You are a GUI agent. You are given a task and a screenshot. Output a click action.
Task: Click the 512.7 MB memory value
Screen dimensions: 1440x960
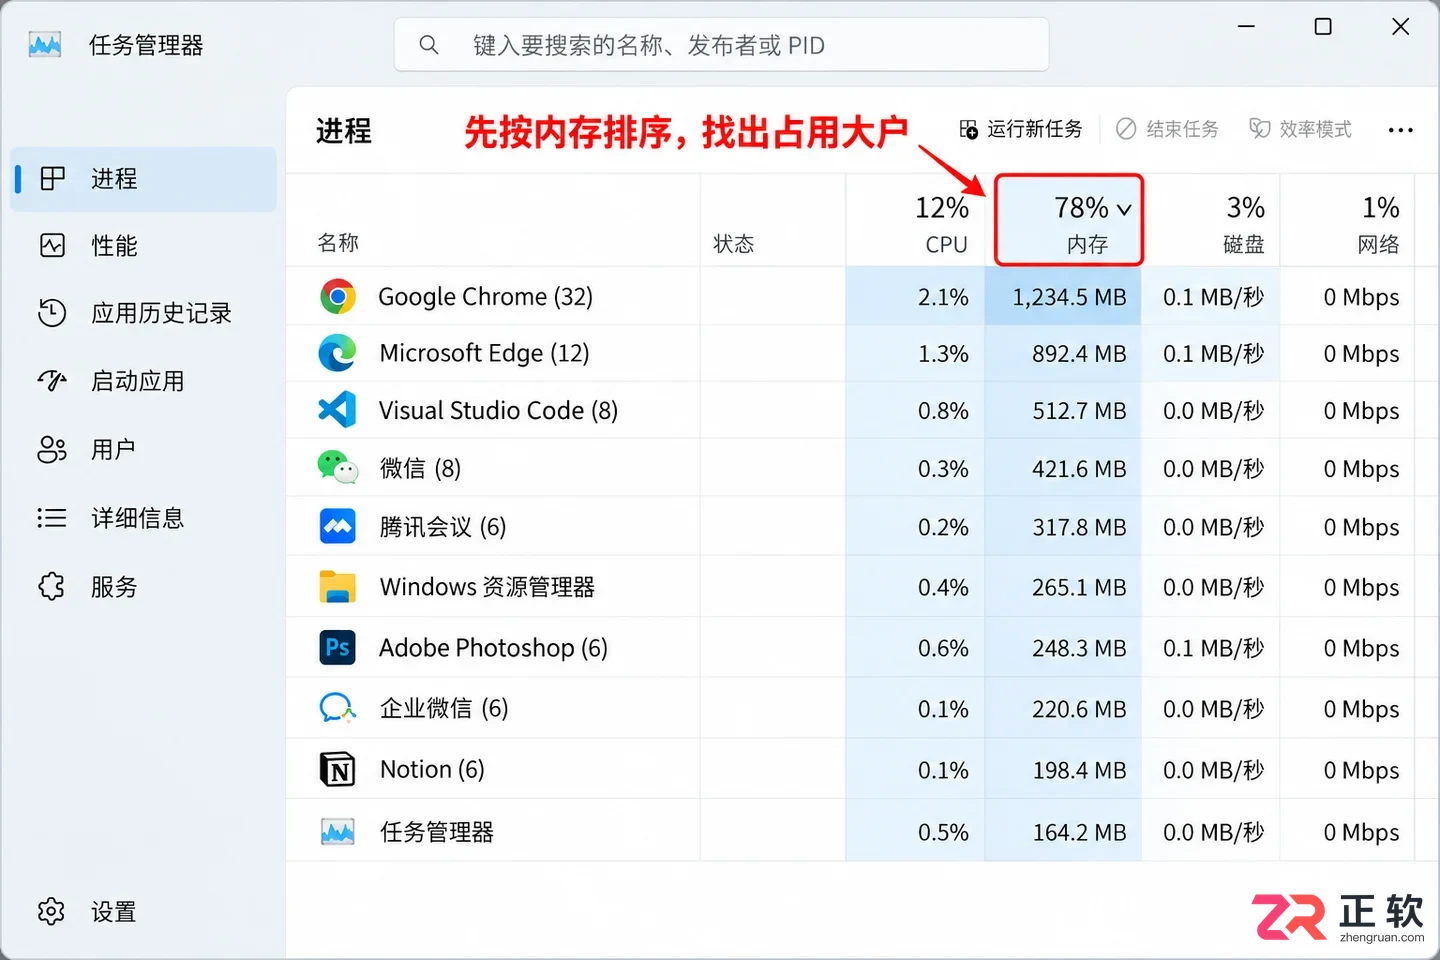(x=1079, y=411)
